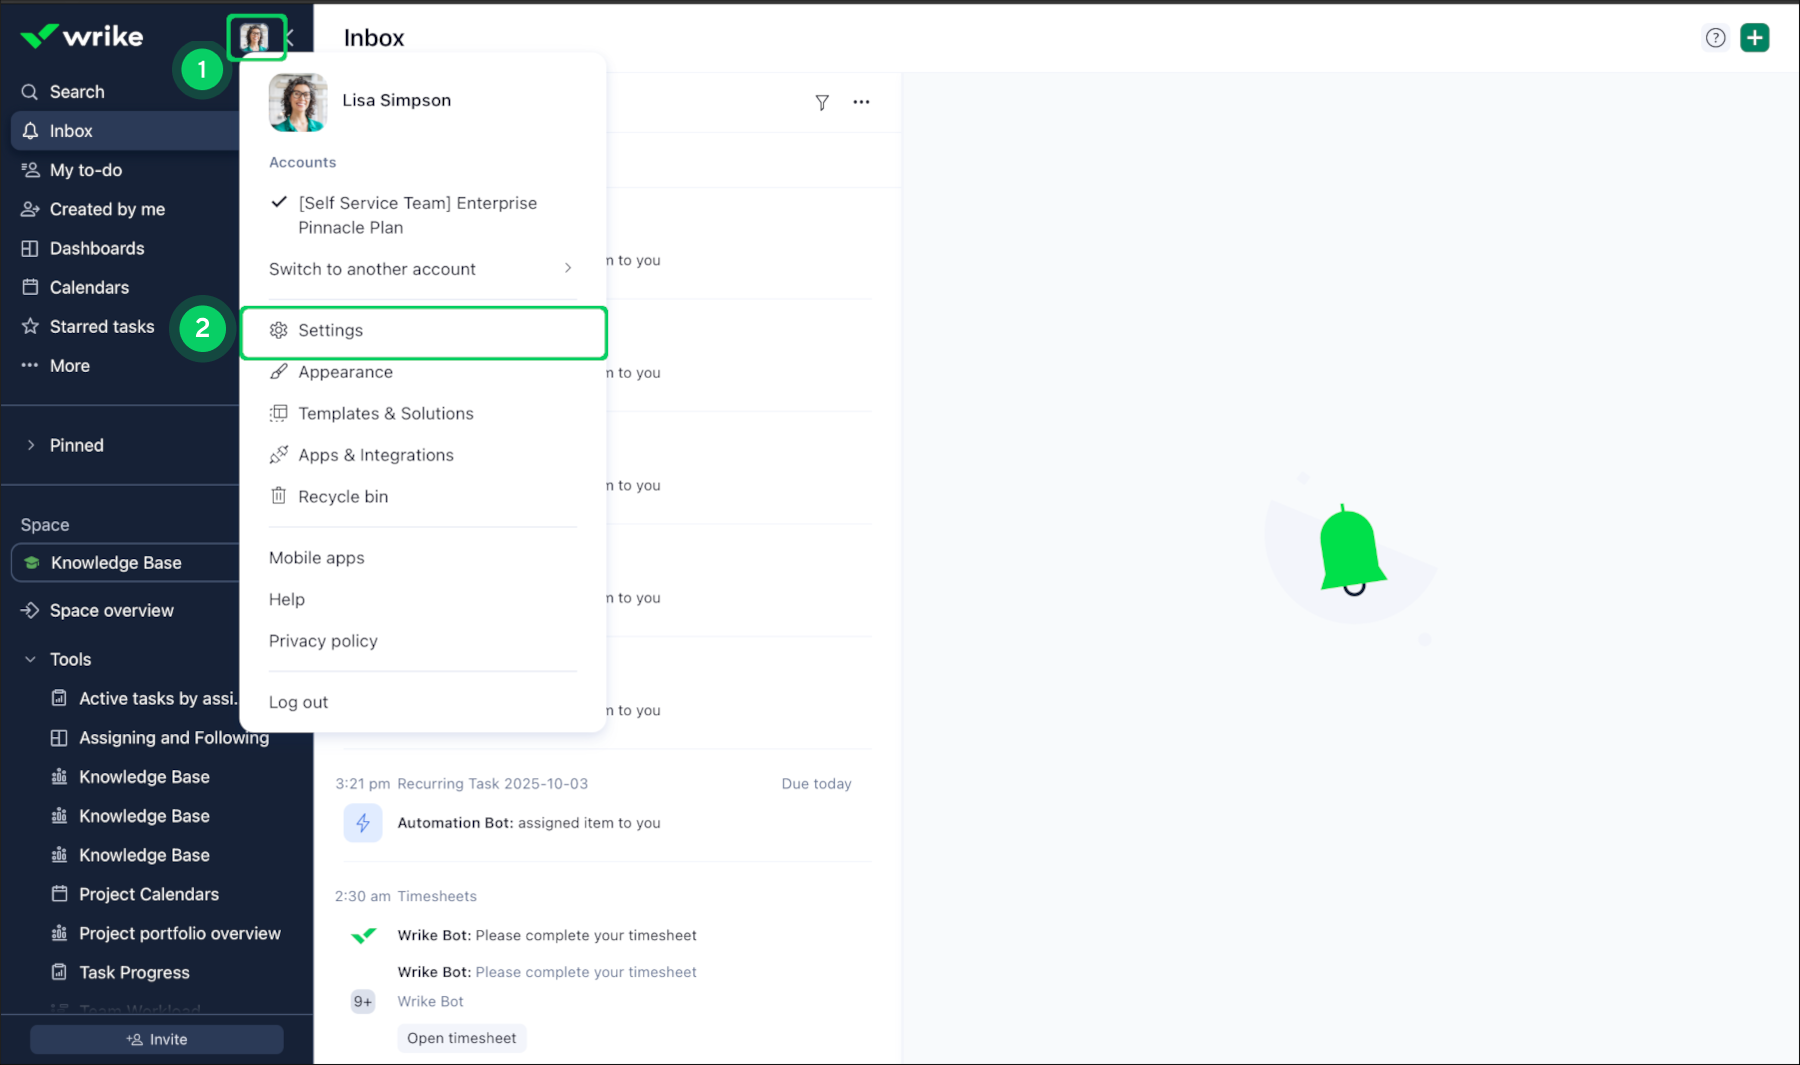Click Log out in the profile menu

tap(298, 702)
